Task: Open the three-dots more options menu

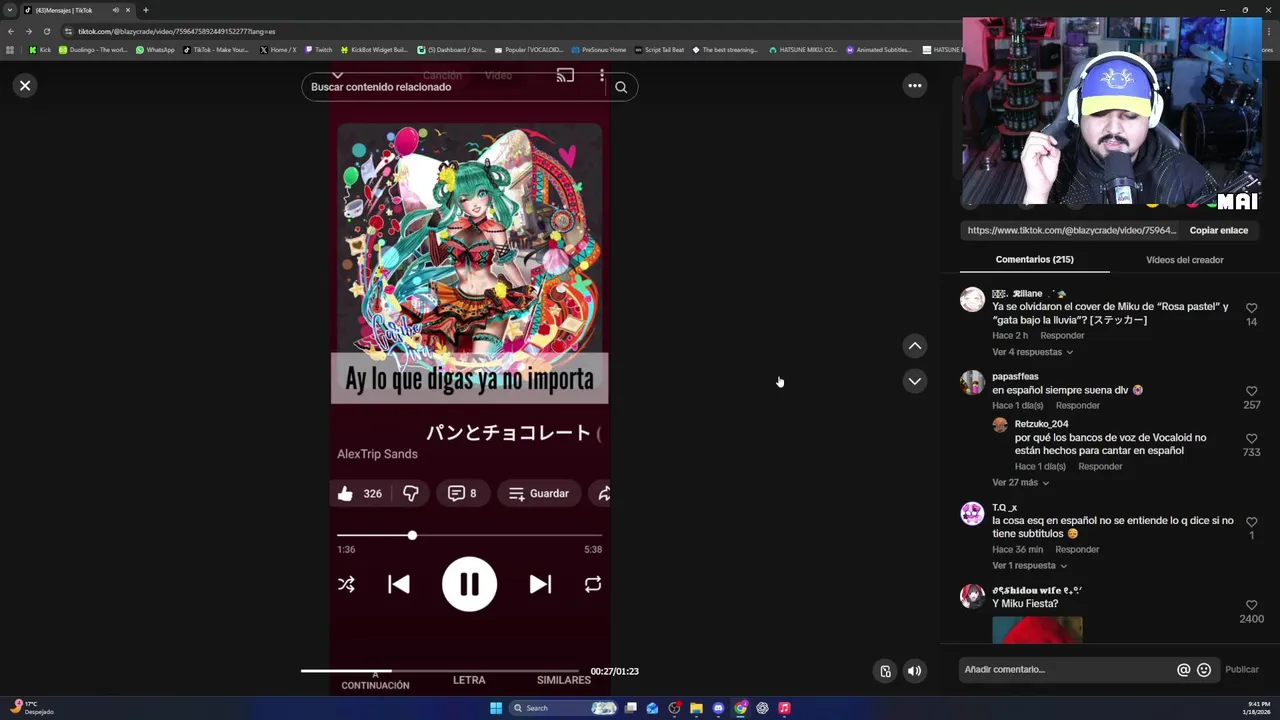Action: click(x=914, y=85)
